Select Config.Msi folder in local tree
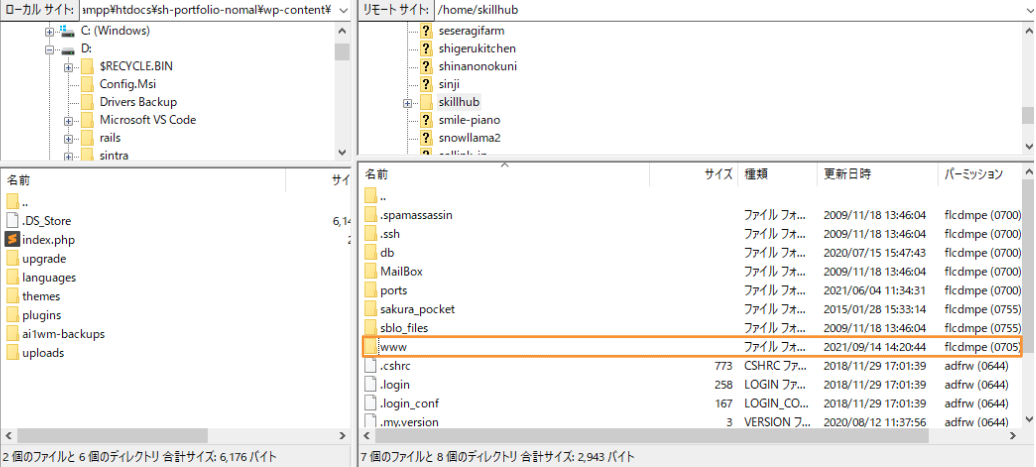 [x=128, y=84]
